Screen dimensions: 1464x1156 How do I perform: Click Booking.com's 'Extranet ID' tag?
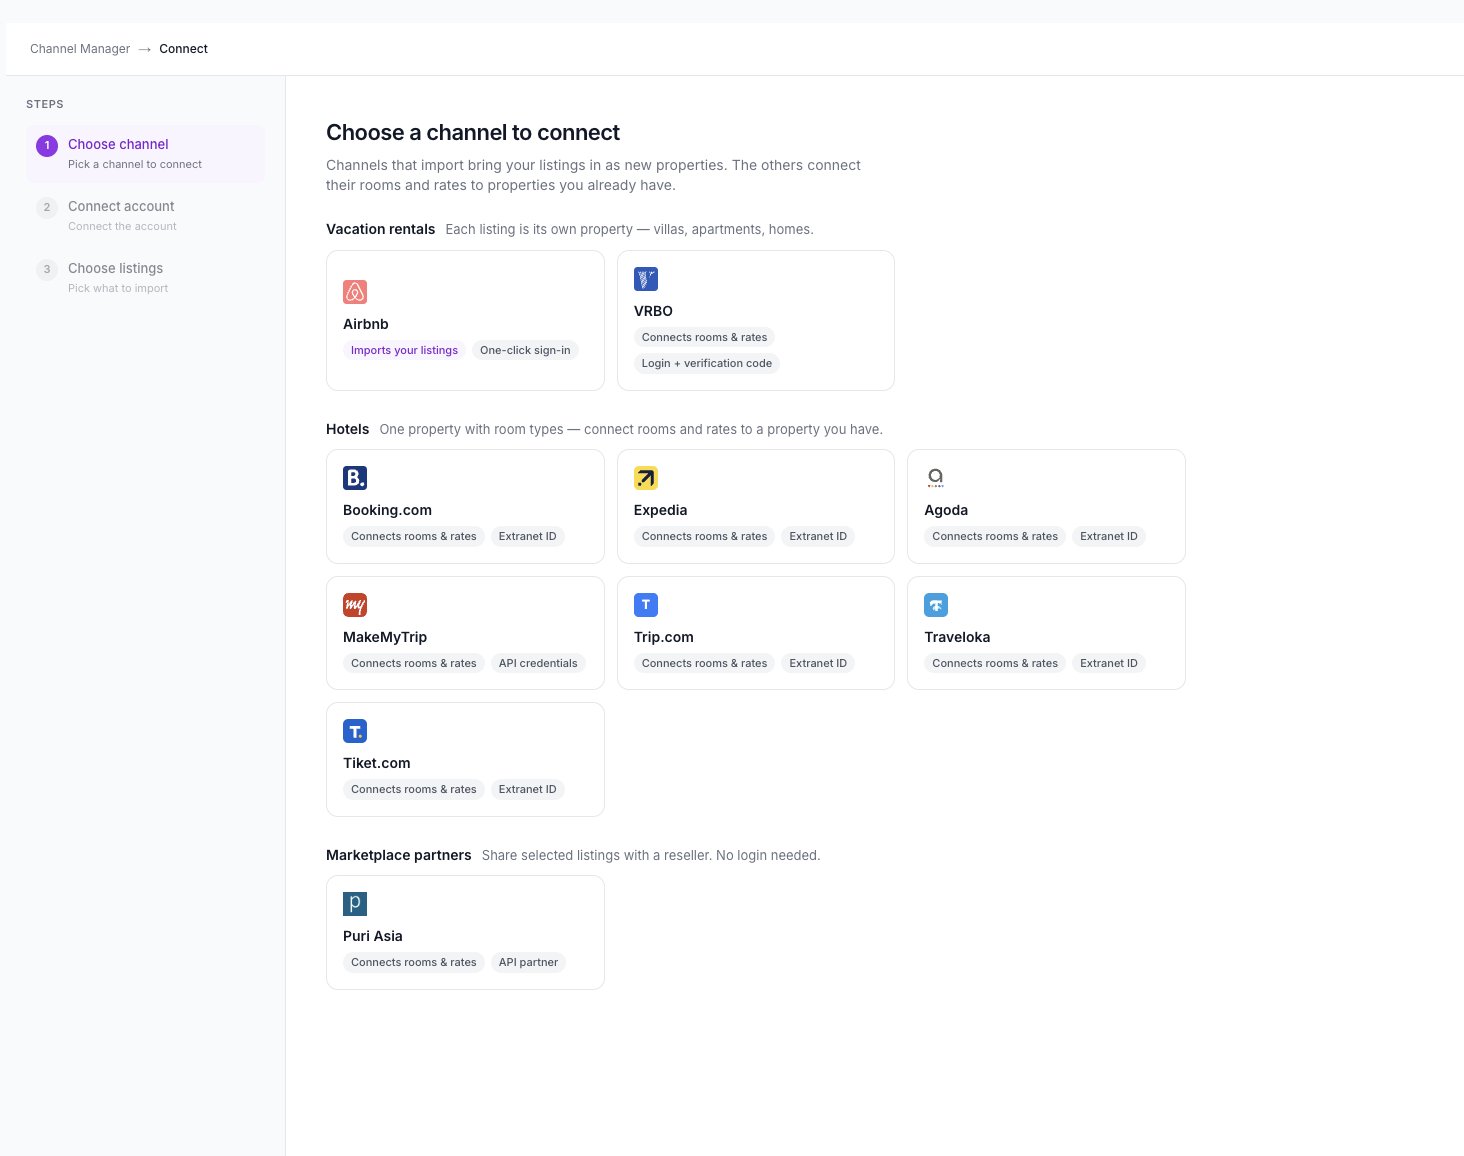[528, 536]
